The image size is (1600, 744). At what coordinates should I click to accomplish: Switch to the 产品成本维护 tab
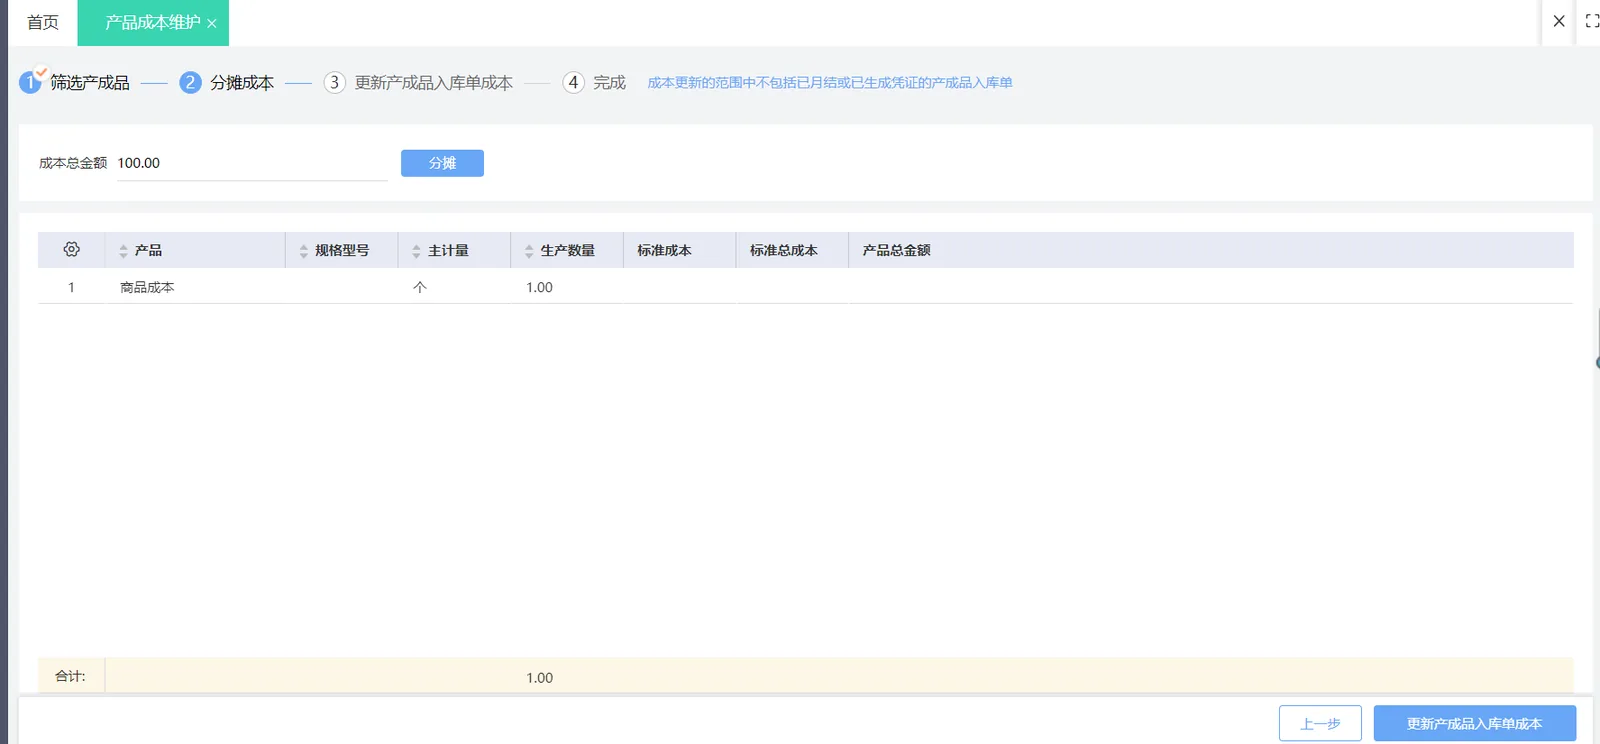[x=152, y=22]
